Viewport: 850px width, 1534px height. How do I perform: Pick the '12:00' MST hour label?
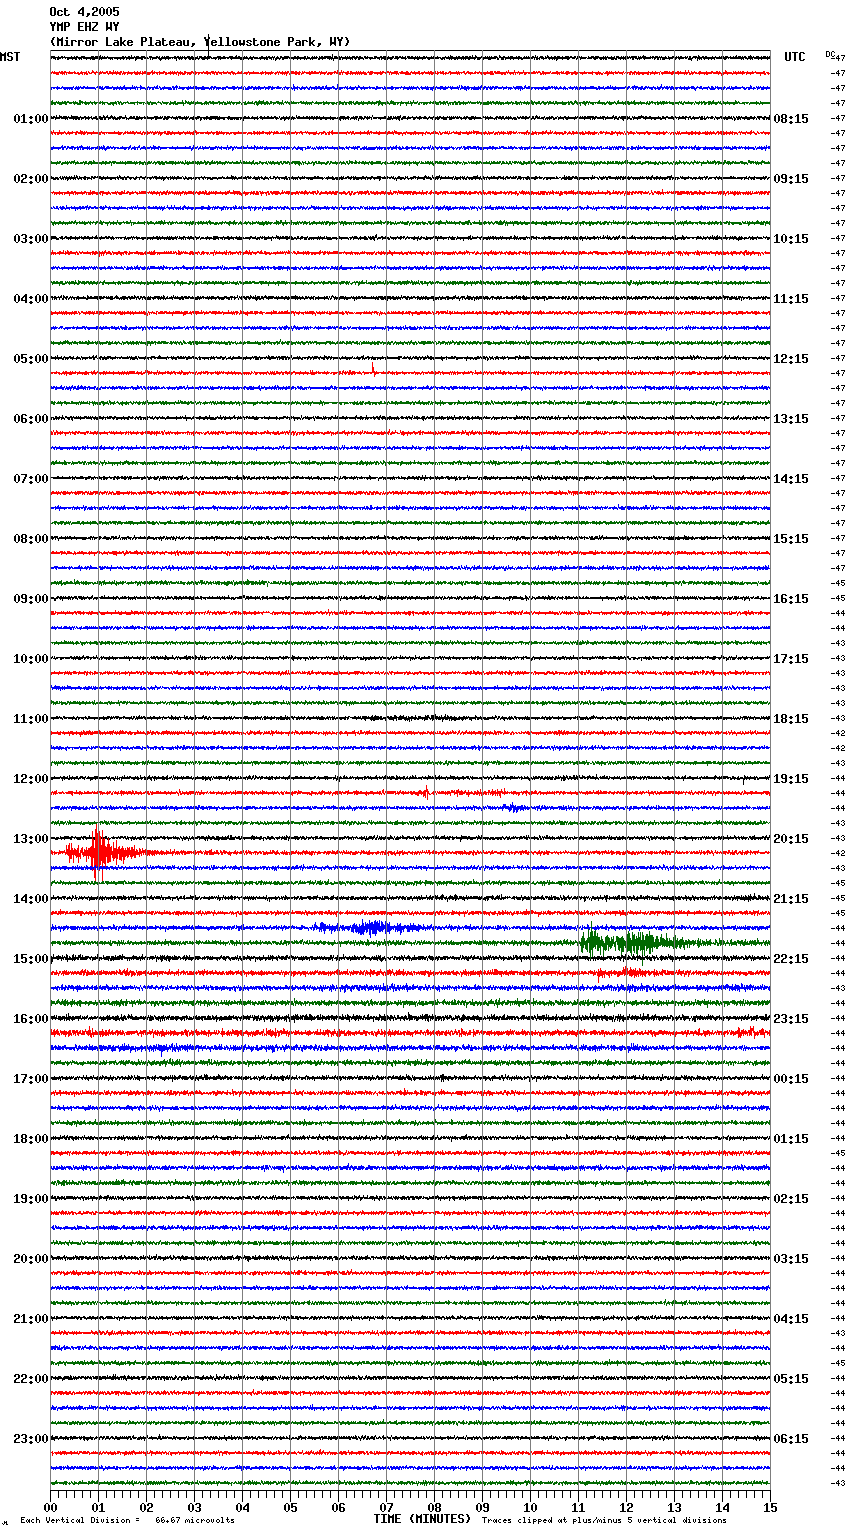point(31,779)
